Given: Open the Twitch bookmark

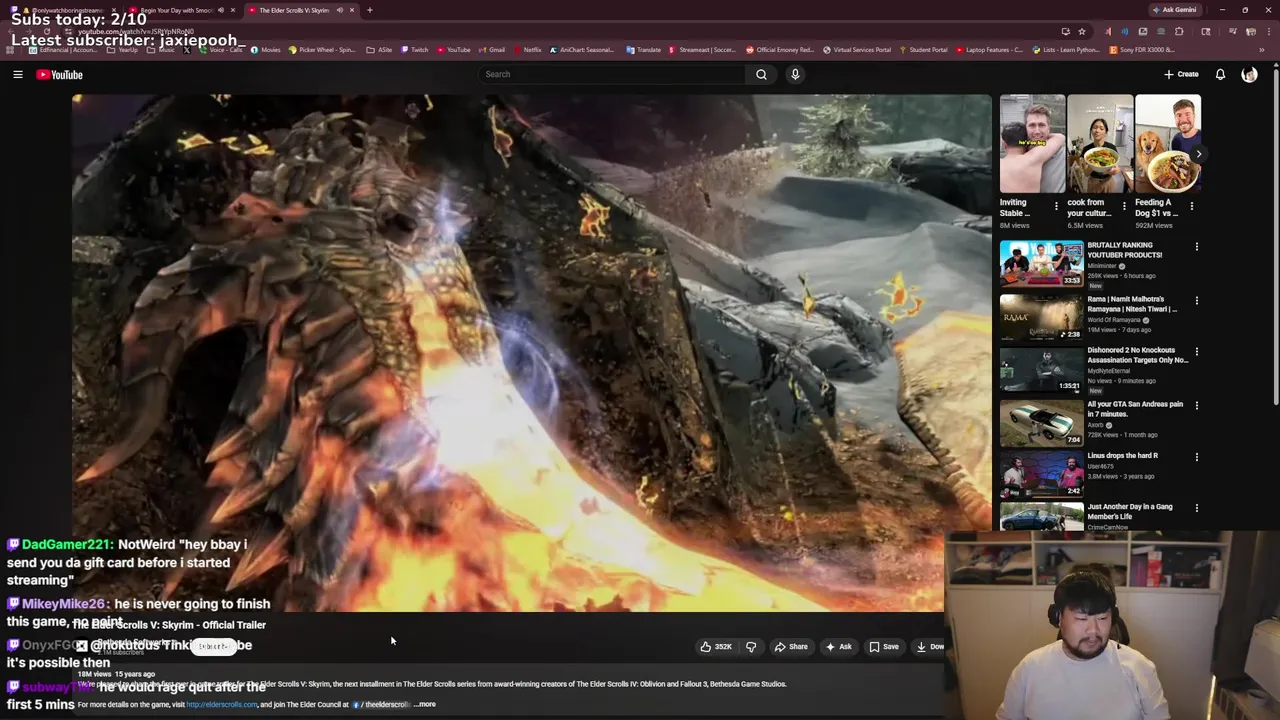Looking at the screenshot, I should (x=415, y=50).
